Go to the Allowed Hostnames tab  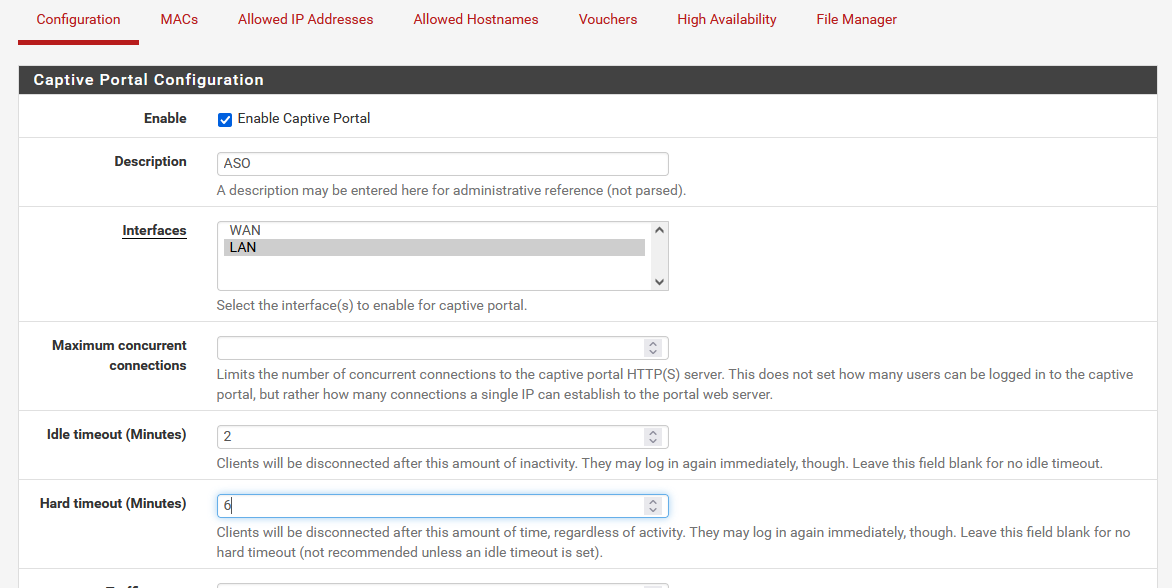(476, 19)
